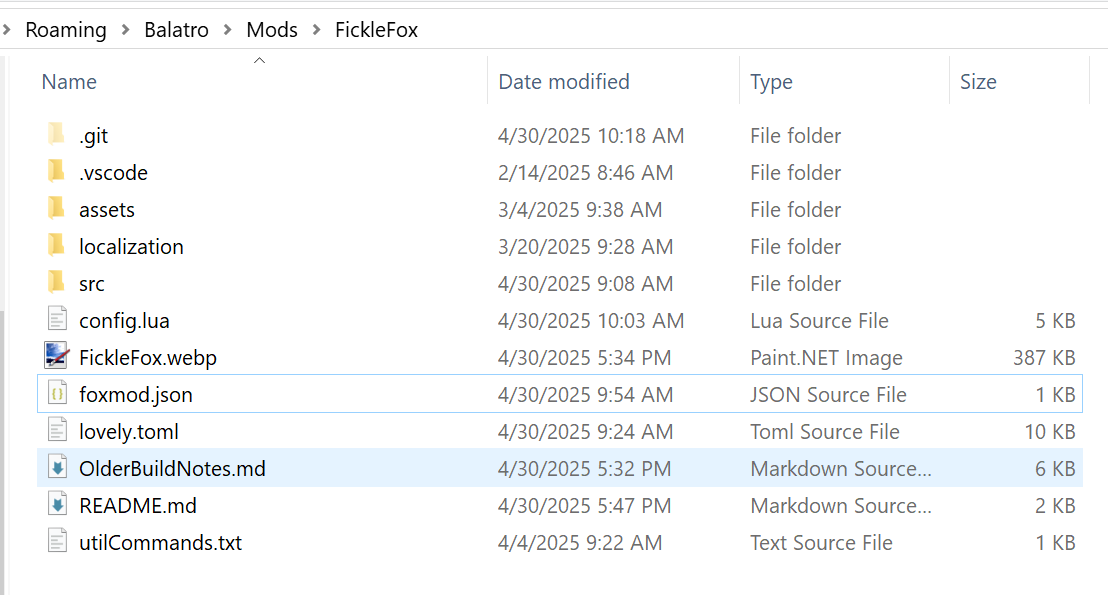
Task: Click the FickleFox.webp Paint.NET image icon
Action: click(57, 357)
